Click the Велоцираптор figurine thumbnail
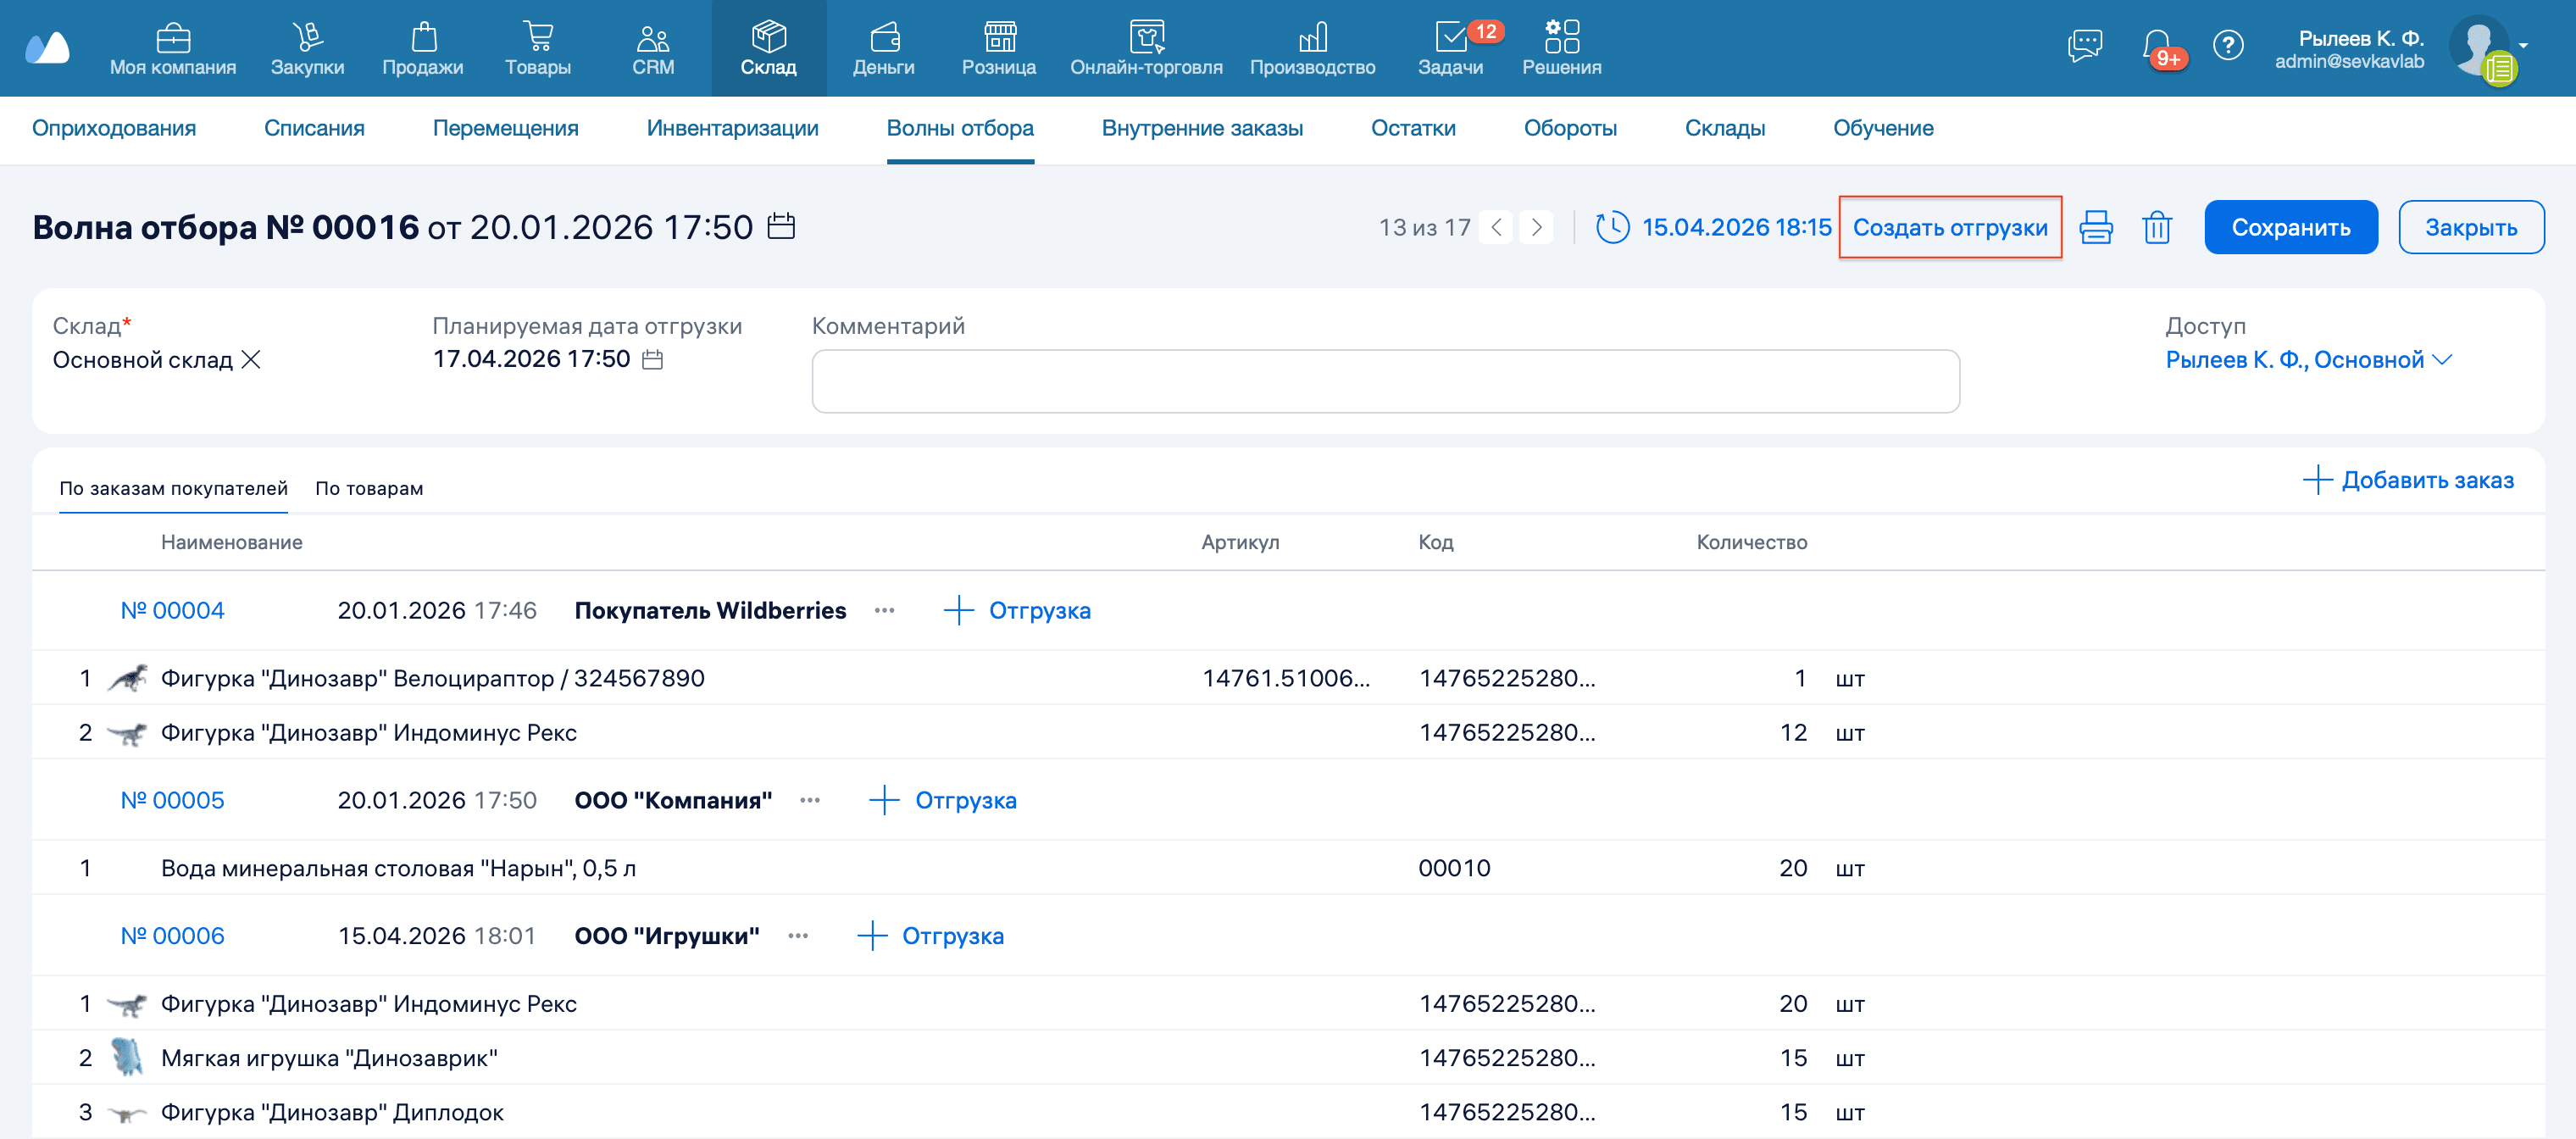Screen dimensions: 2576x1139 coord(127,678)
